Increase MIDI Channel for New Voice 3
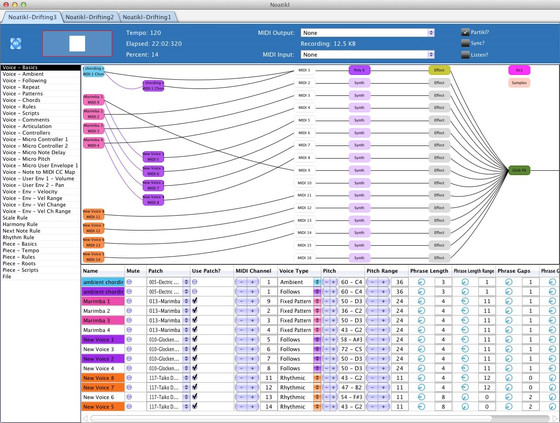 tap(252, 349)
